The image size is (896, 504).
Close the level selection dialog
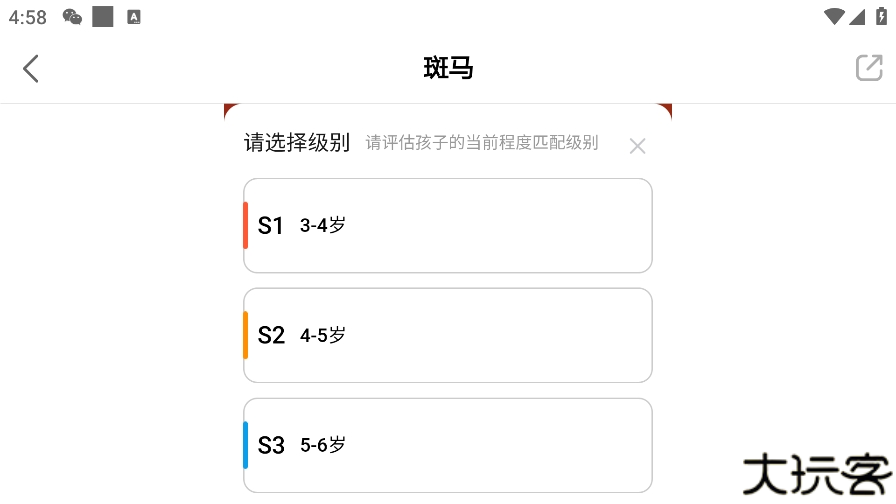[637, 146]
